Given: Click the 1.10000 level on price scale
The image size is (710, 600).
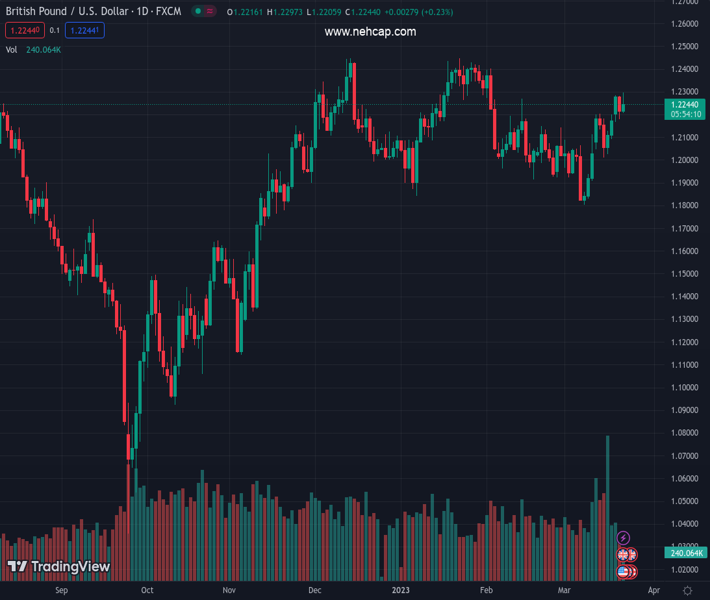Looking at the screenshot, I should [x=685, y=388].
